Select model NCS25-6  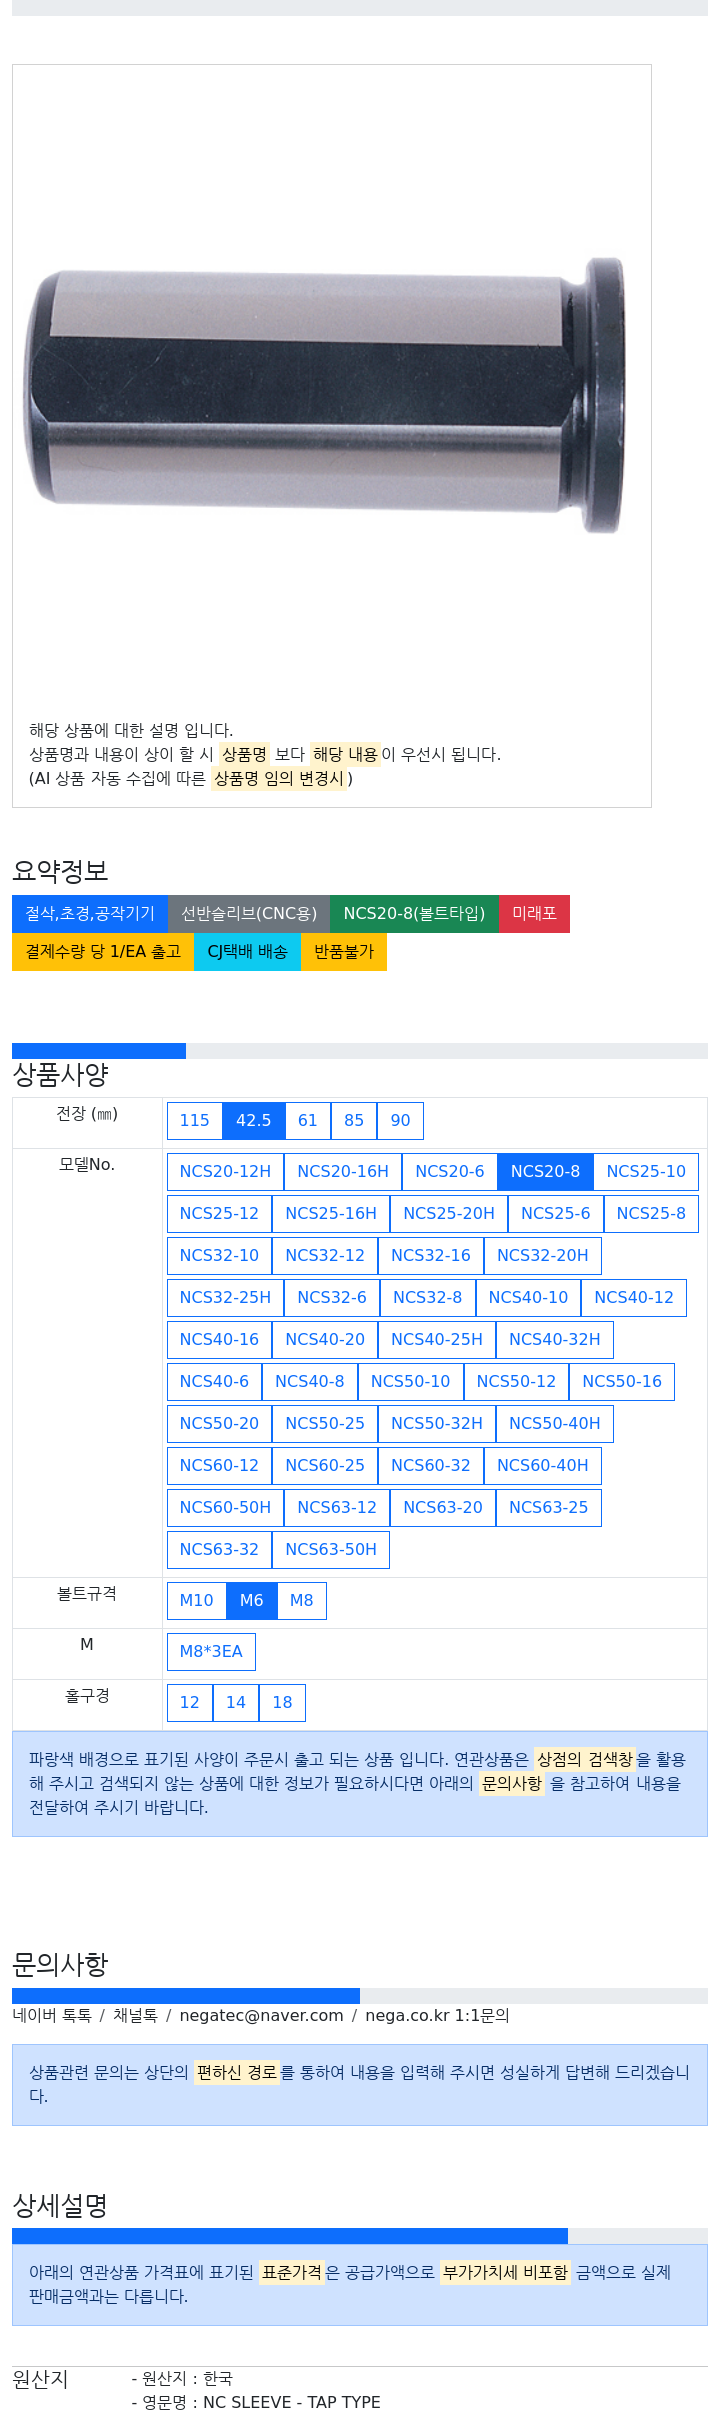[556, 1214]
